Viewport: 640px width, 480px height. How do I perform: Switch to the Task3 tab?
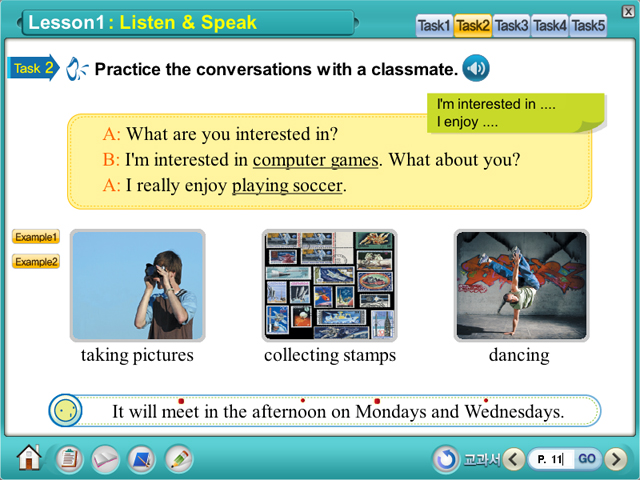[x=511, y=26]
